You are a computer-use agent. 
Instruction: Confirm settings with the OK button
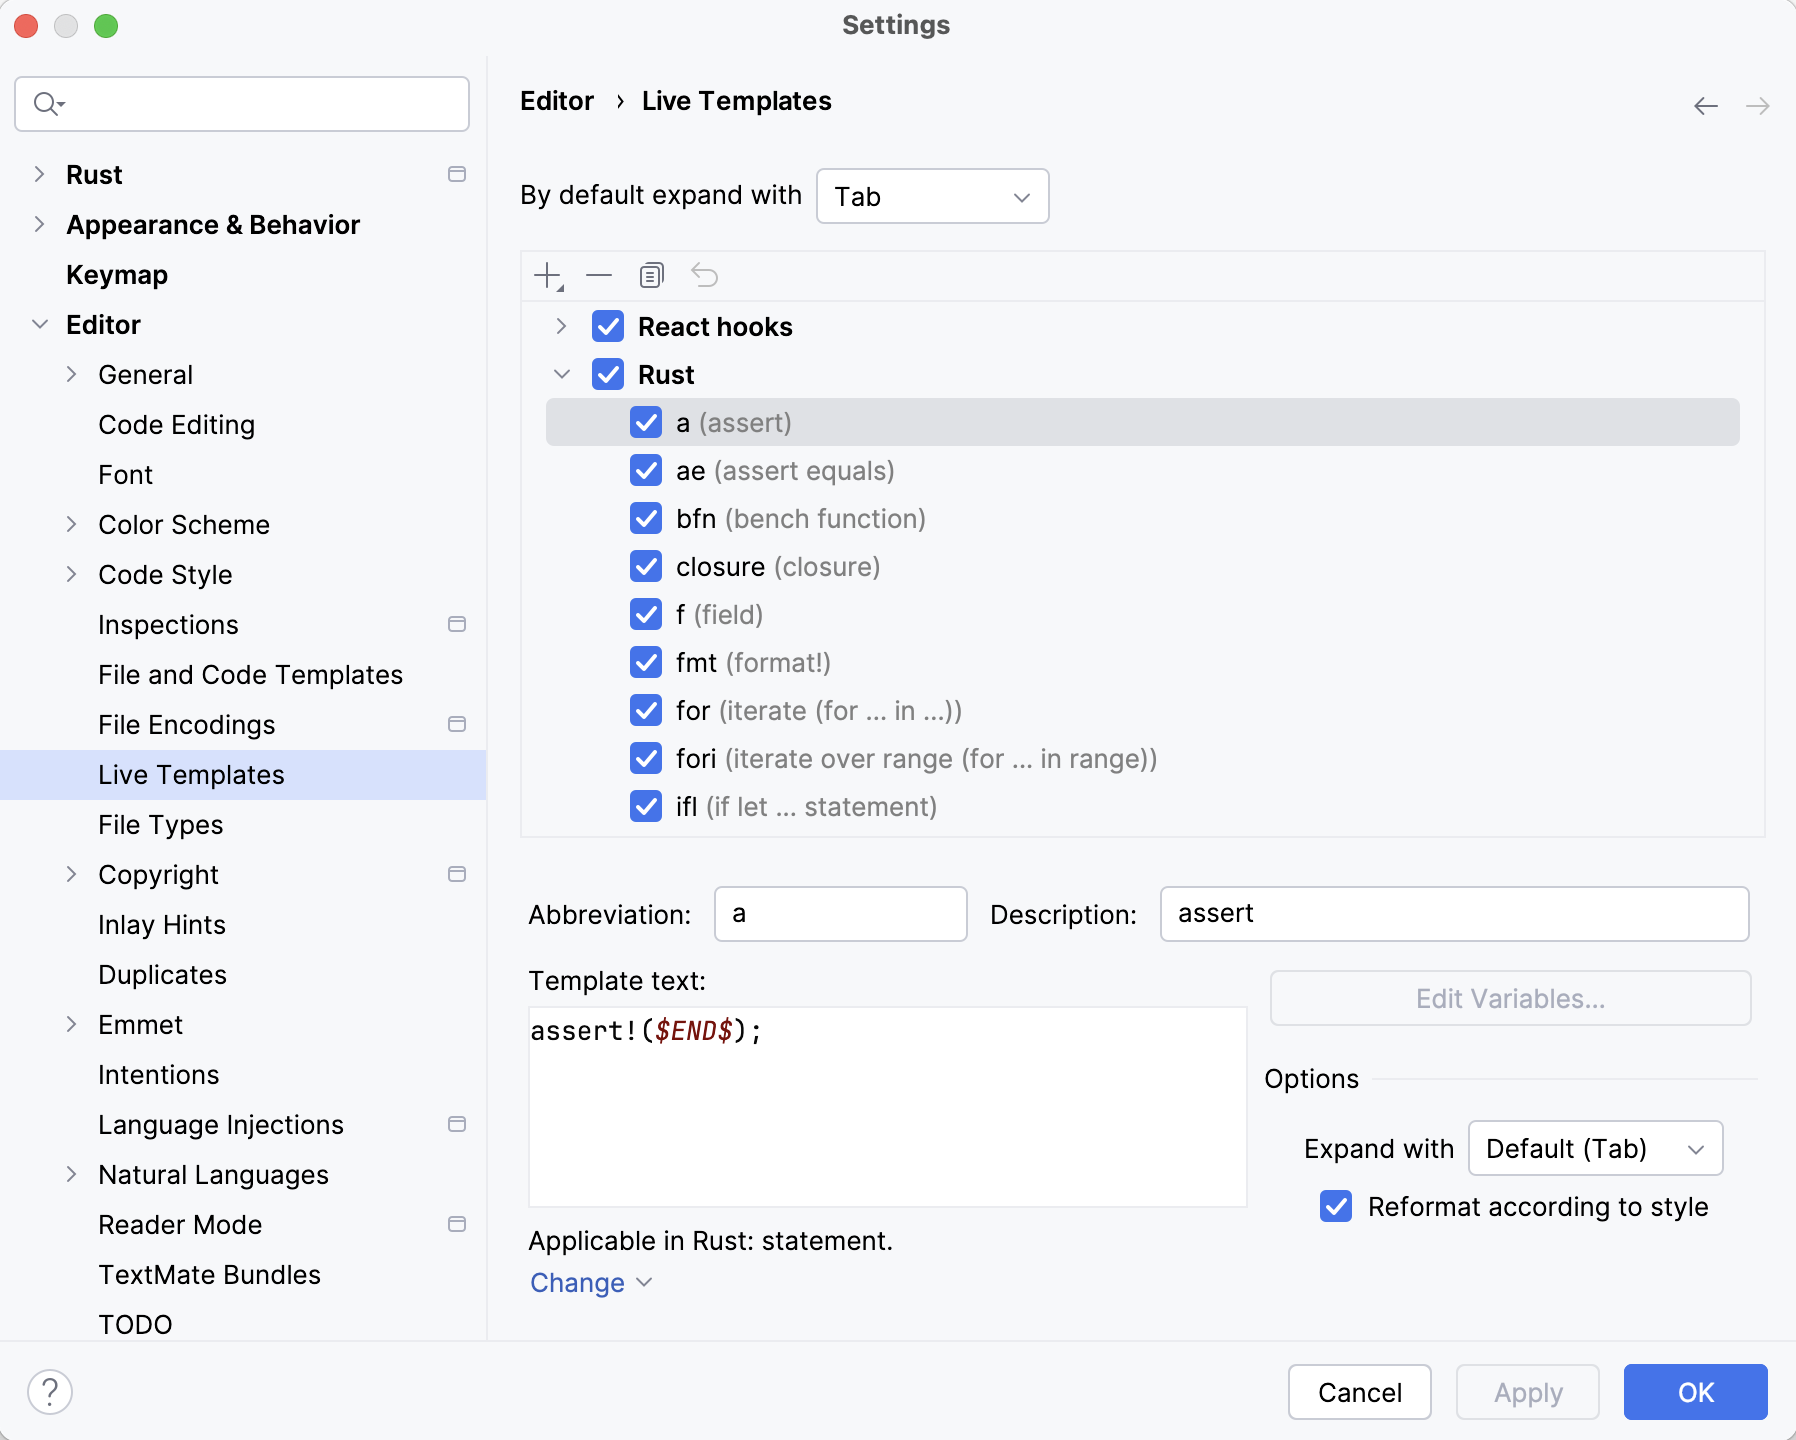[x=1694, y=1391]
